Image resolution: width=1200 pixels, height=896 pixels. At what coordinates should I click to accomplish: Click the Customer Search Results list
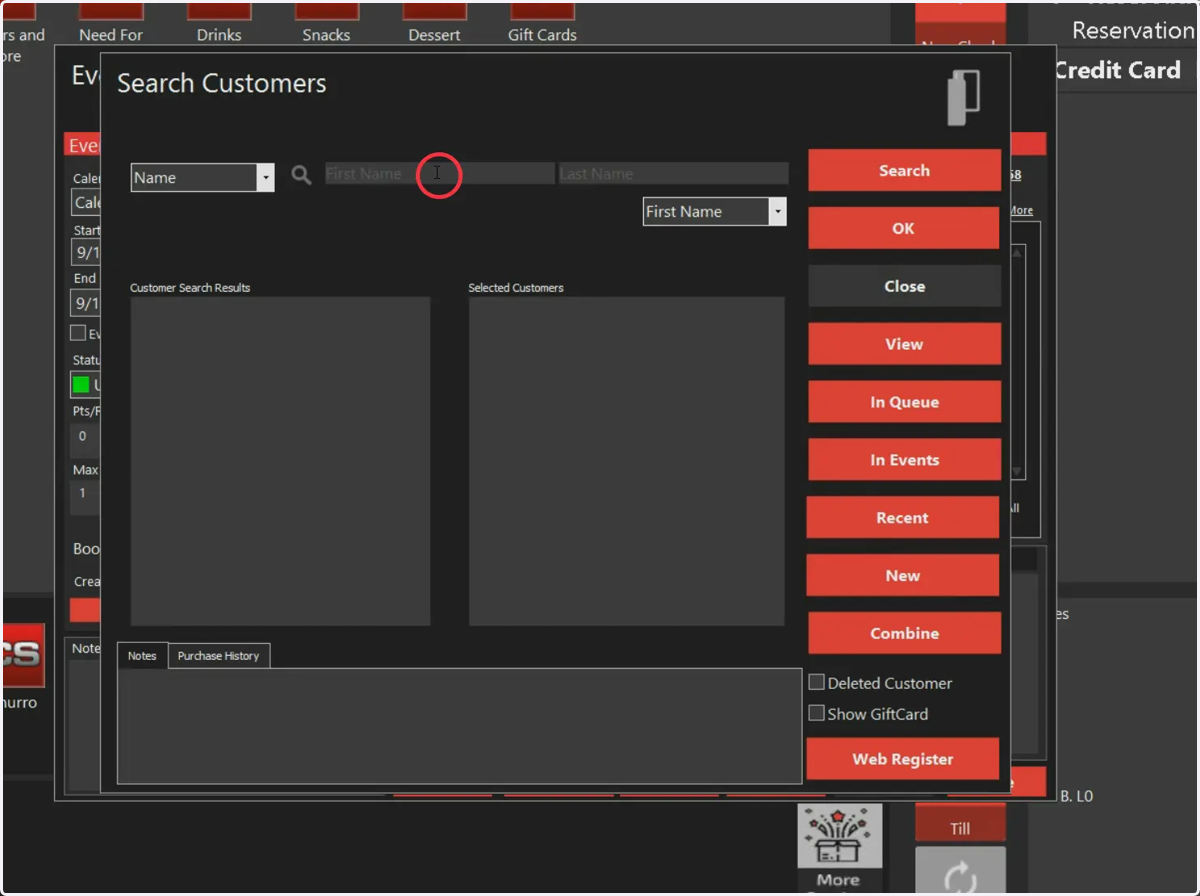[x=280, y=461]
